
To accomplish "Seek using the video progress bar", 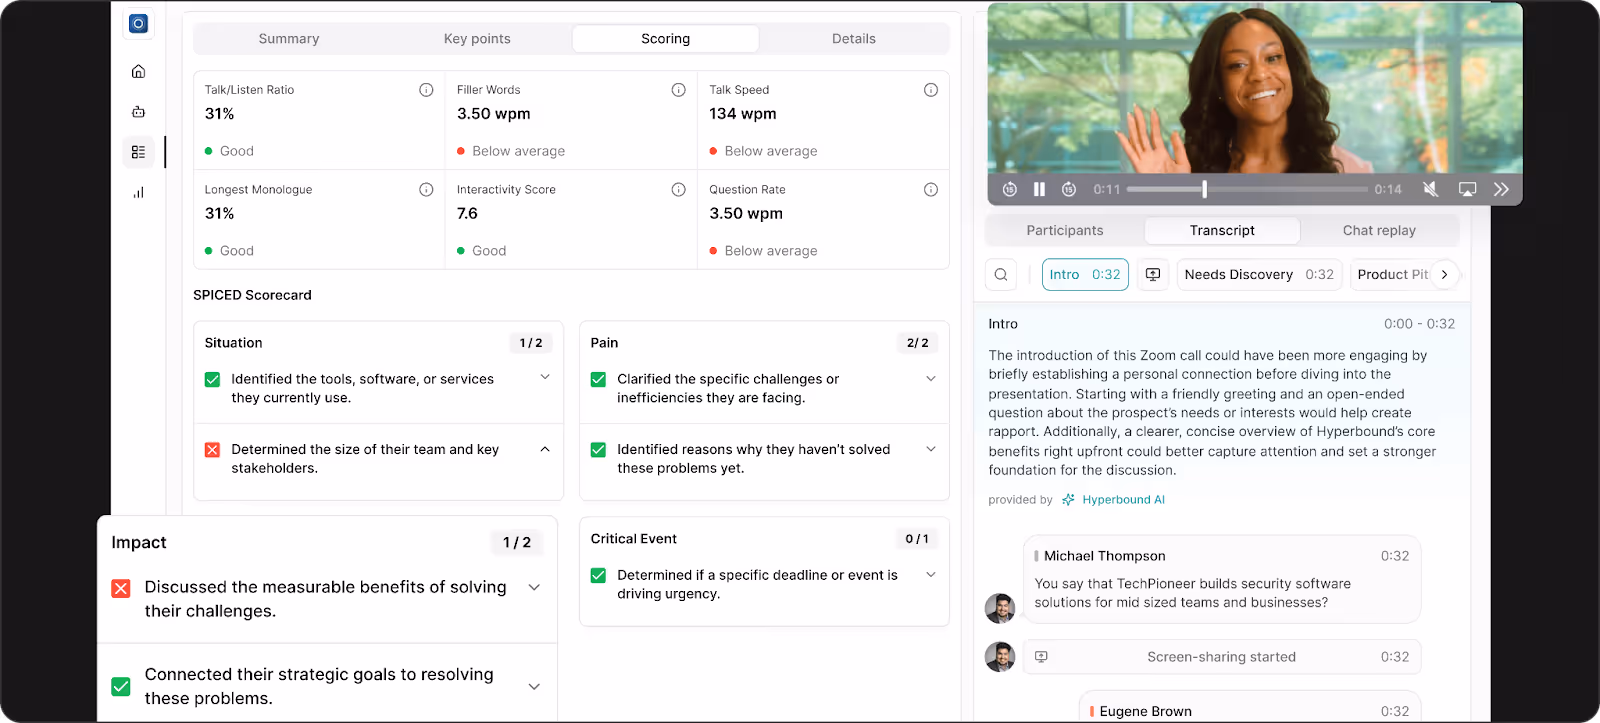I will pos(1247,189).
